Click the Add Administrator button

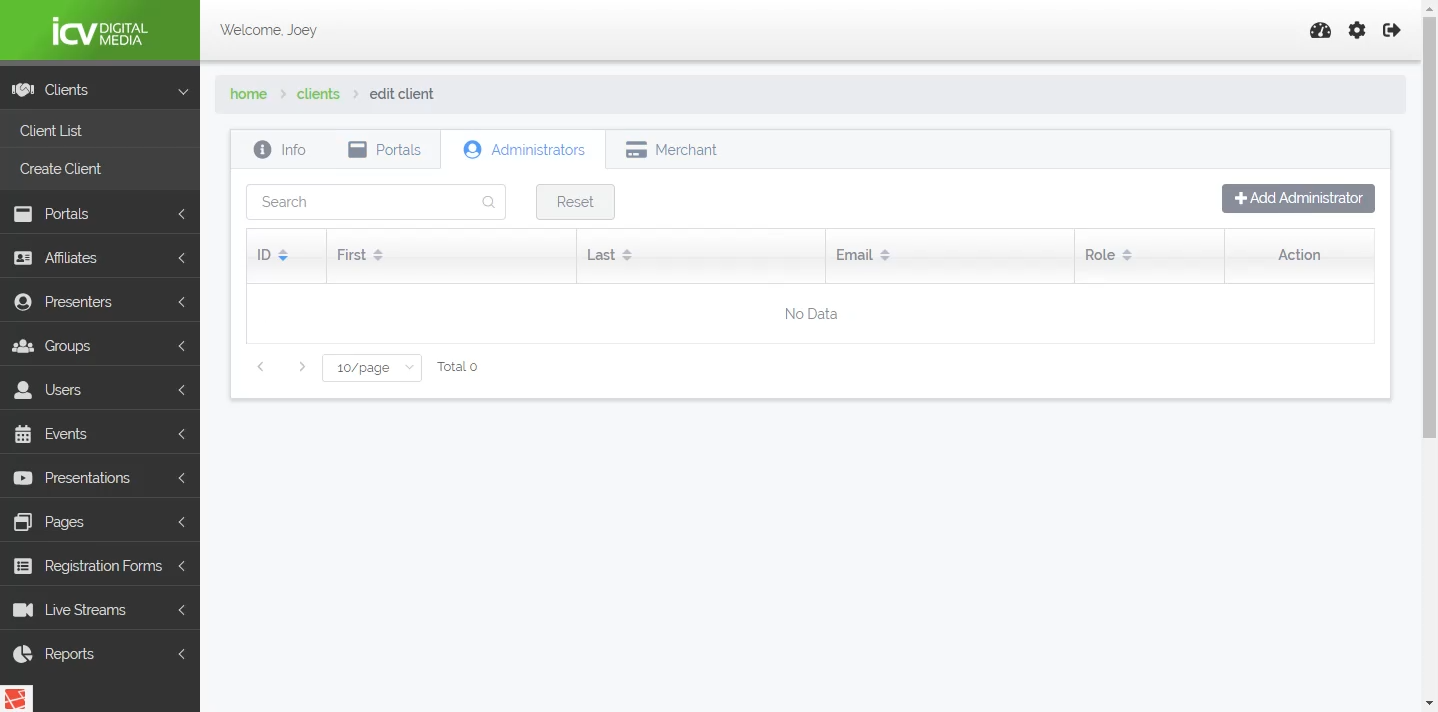pos(1298,198)
